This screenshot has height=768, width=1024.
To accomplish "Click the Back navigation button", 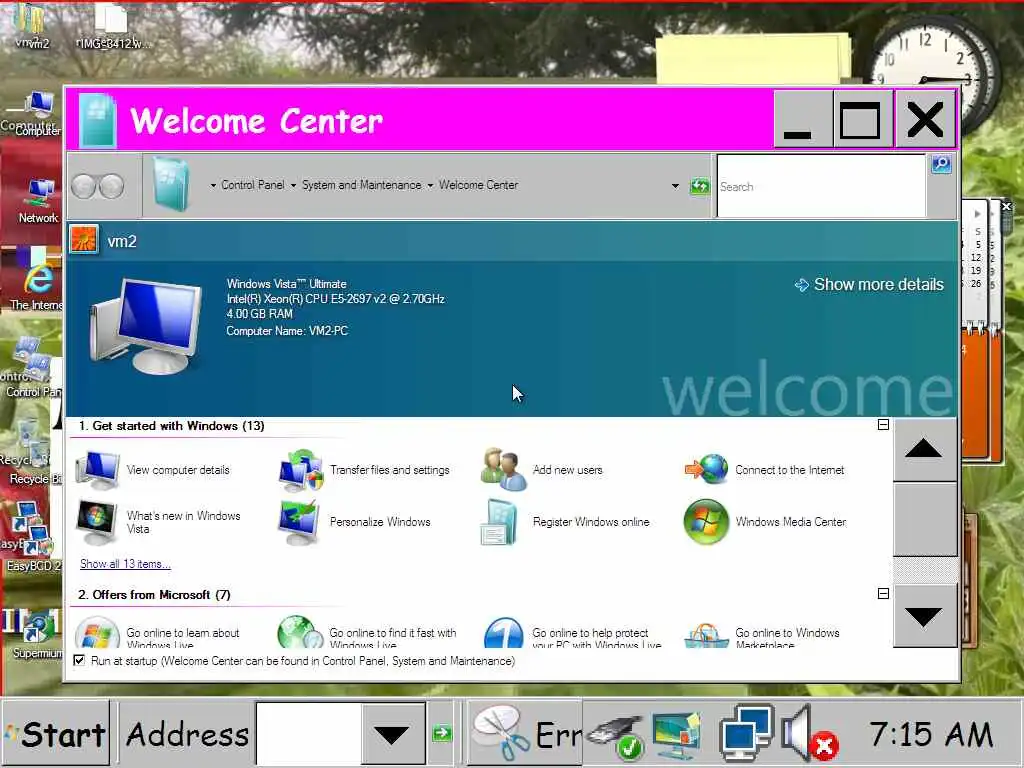I will [x=84, y=187].
